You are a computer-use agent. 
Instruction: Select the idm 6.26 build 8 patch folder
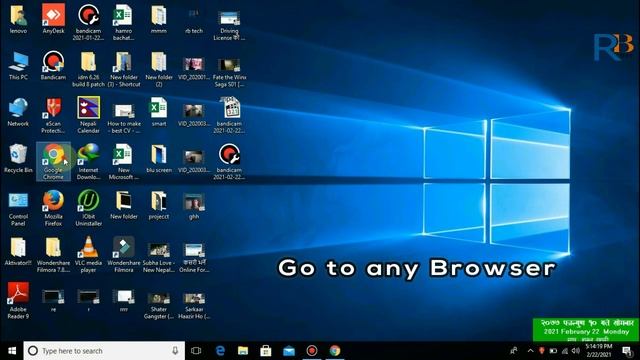point(89,69)
